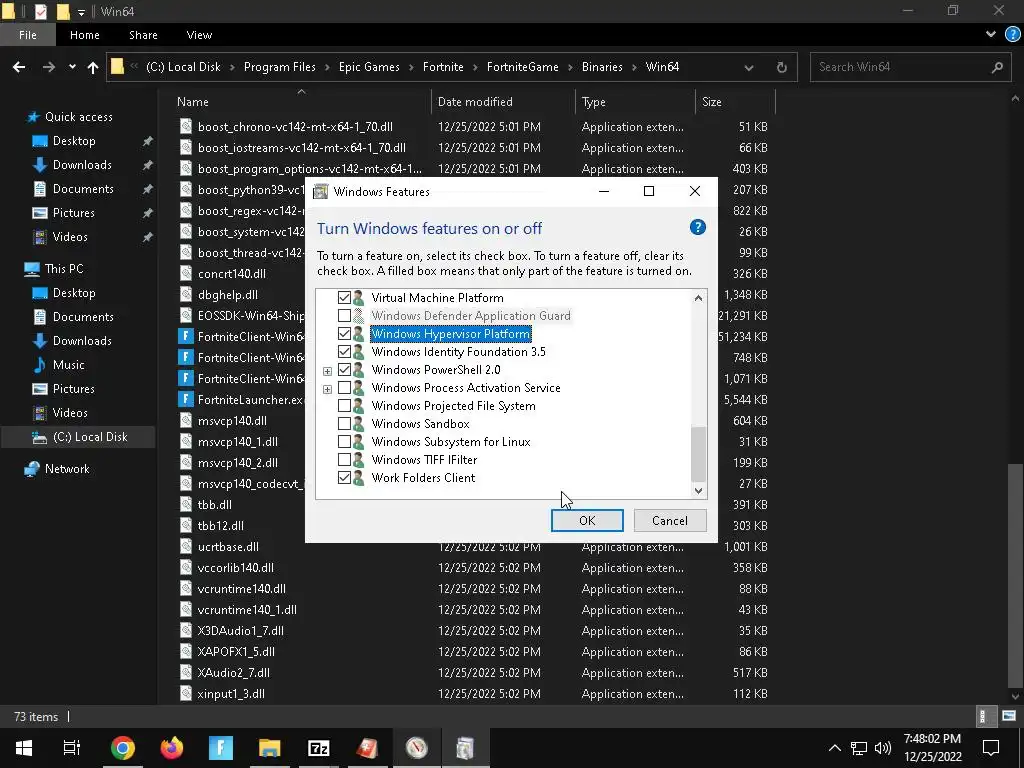Enable Windows TIFF IFilter checkbox

(344, 460)
